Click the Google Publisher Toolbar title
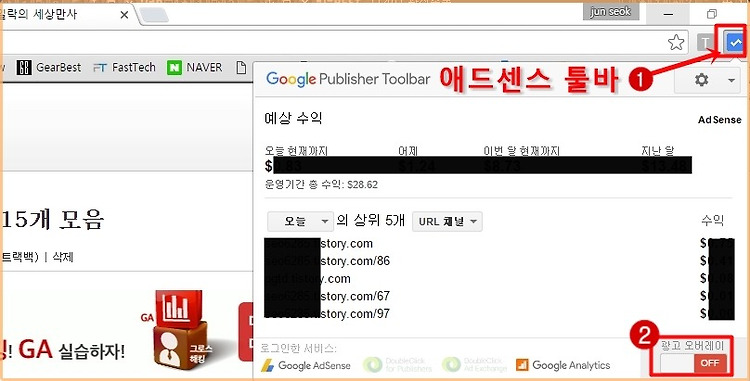 pyautogui.click(x=348, y=79)
